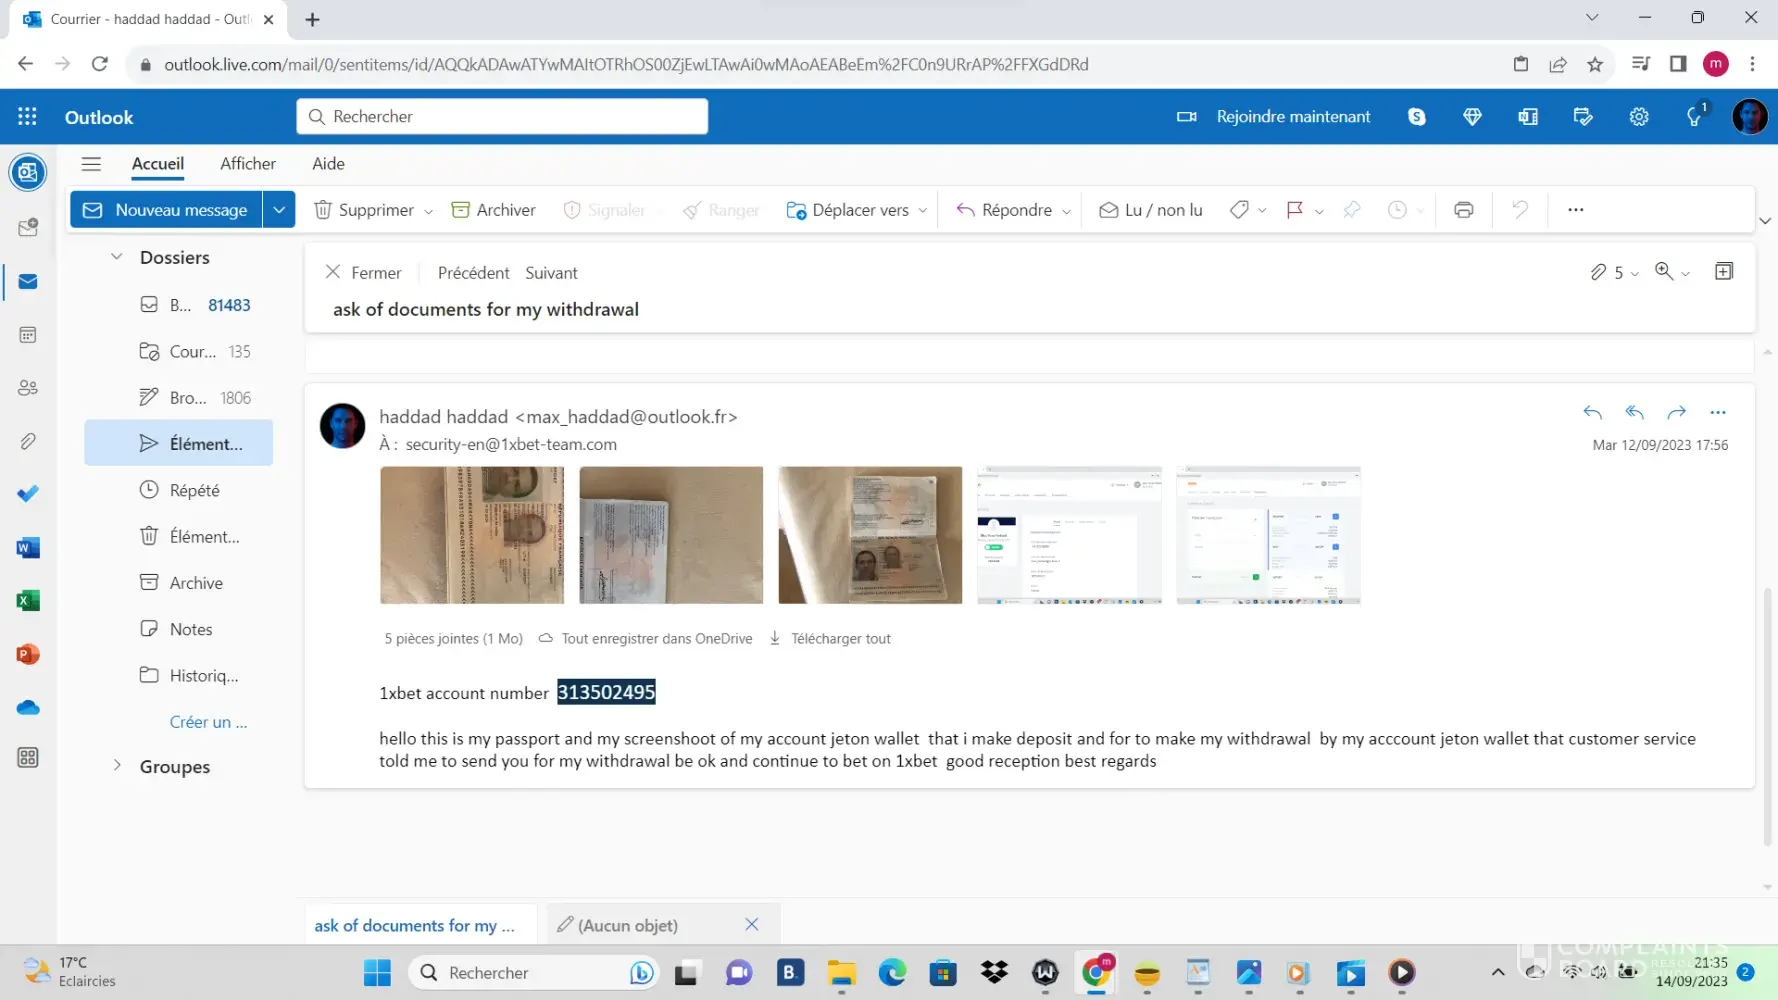The width and height of the screenshot is (1778, 1000).
Task: Expand the Répondre dropdown arrow
Action: pyautogui.click(x=1066, y=211)
